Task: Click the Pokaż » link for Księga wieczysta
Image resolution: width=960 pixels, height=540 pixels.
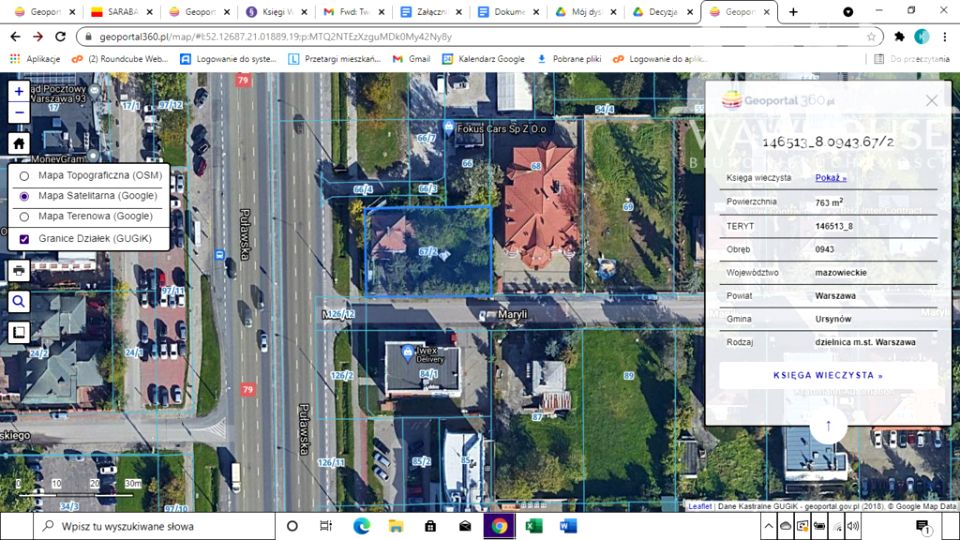Action: point(830,178)
